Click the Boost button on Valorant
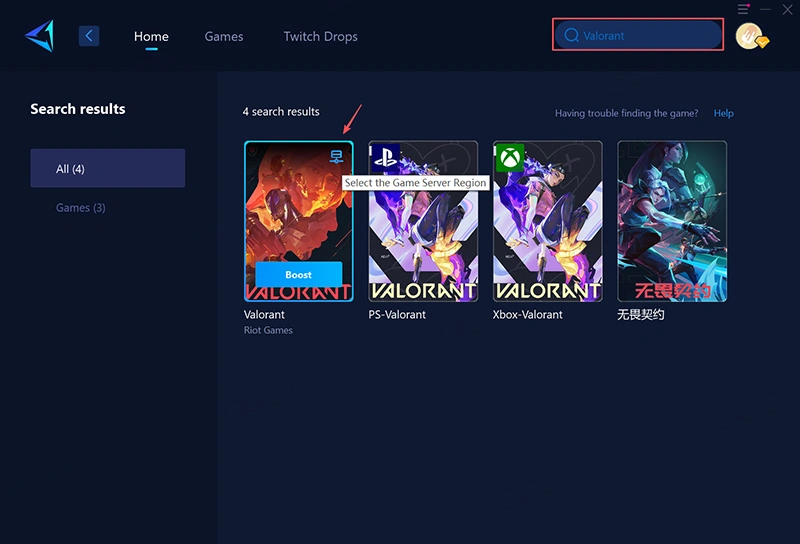 click(x=298, y=275)
